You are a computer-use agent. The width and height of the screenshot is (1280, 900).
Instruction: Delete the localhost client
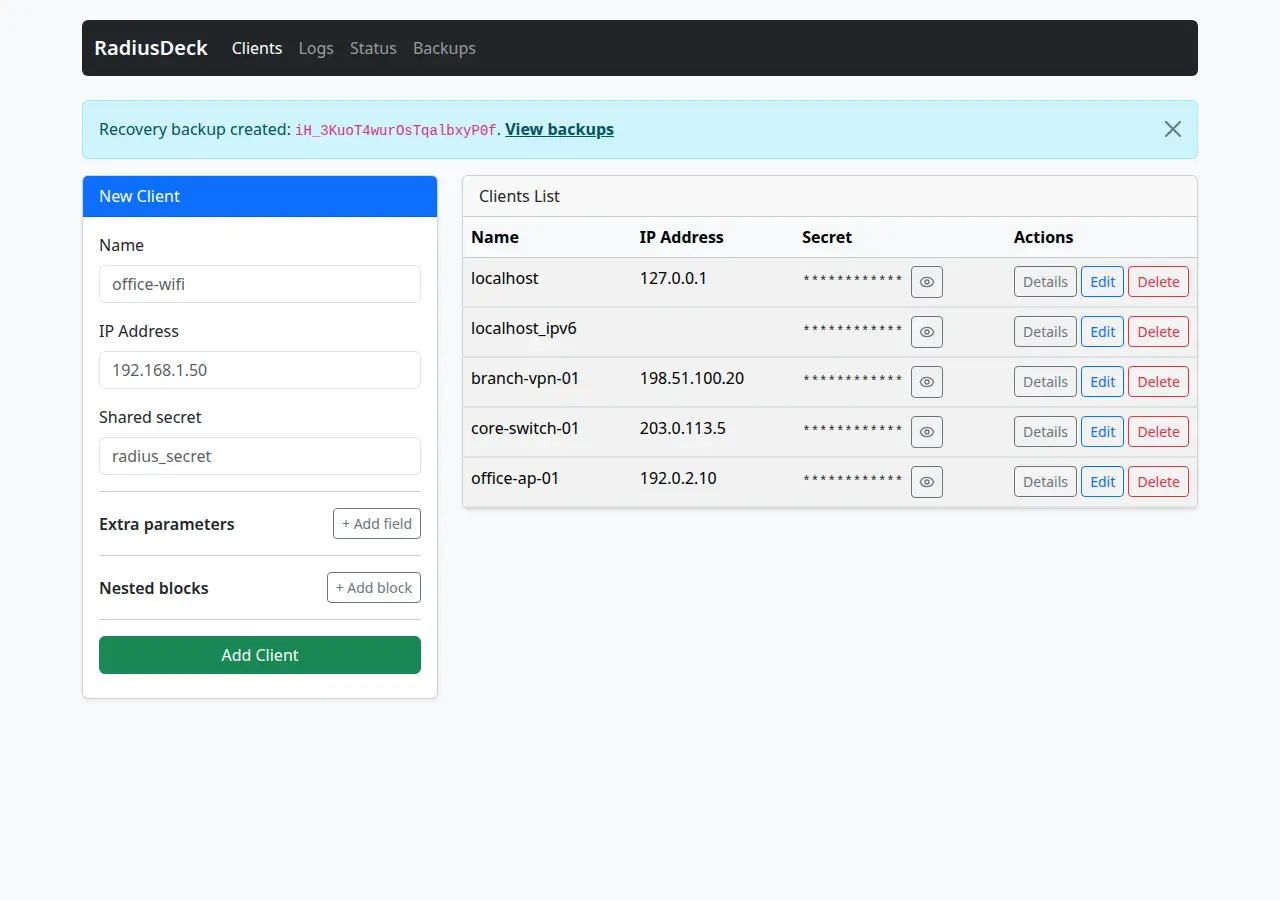(1158, 282)
